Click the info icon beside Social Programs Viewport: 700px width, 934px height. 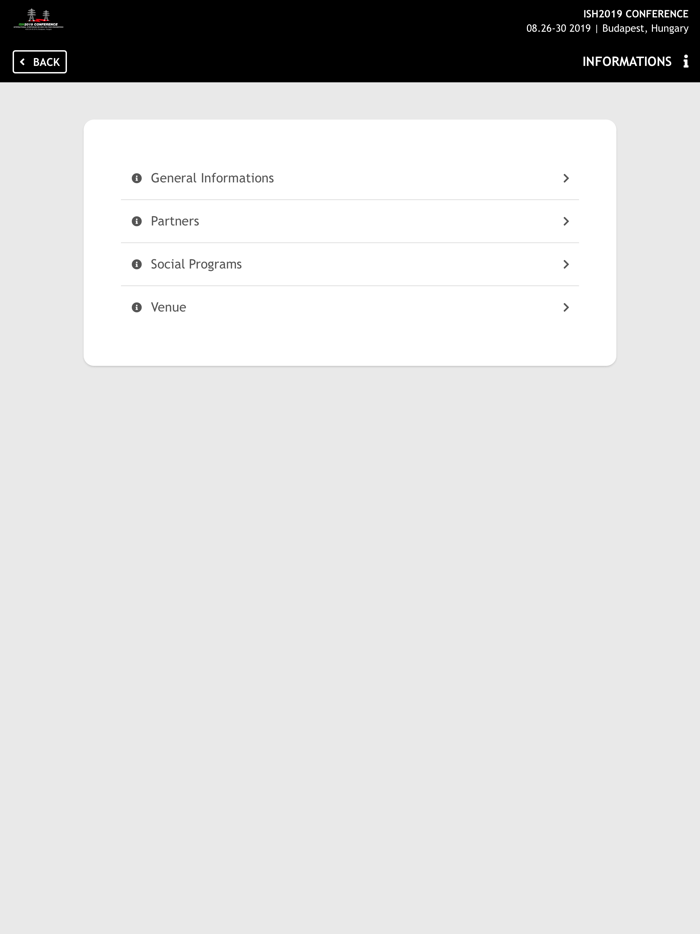[137, 264]
